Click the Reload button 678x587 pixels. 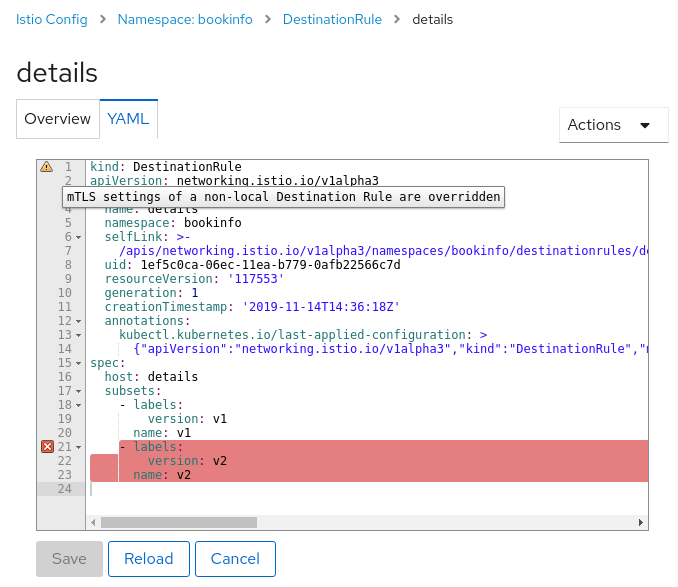149,558
